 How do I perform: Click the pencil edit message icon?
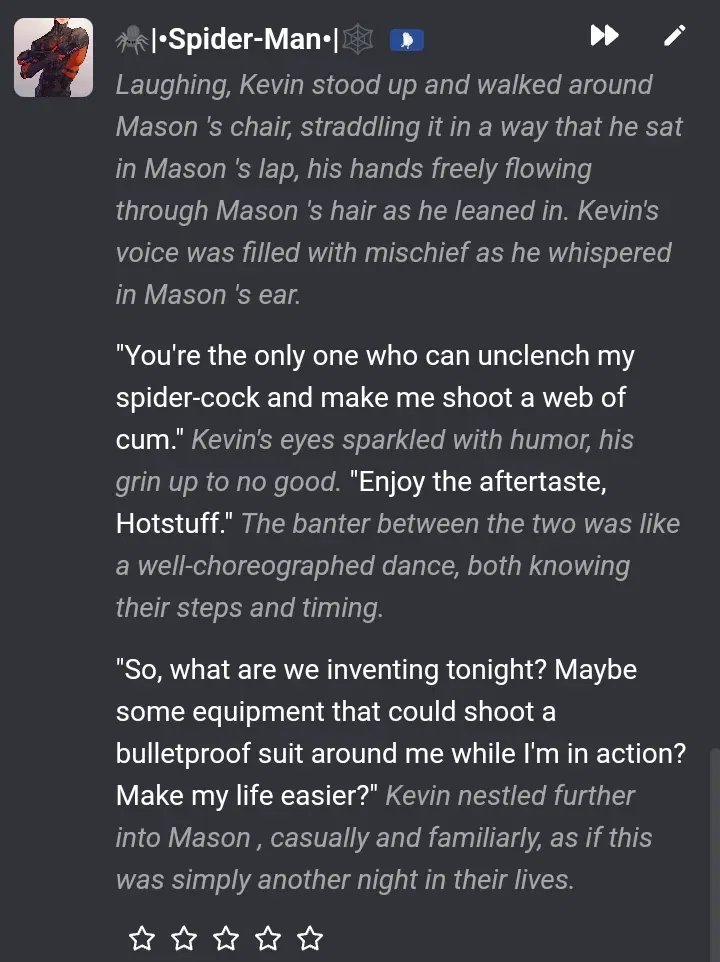coord(675,36)
